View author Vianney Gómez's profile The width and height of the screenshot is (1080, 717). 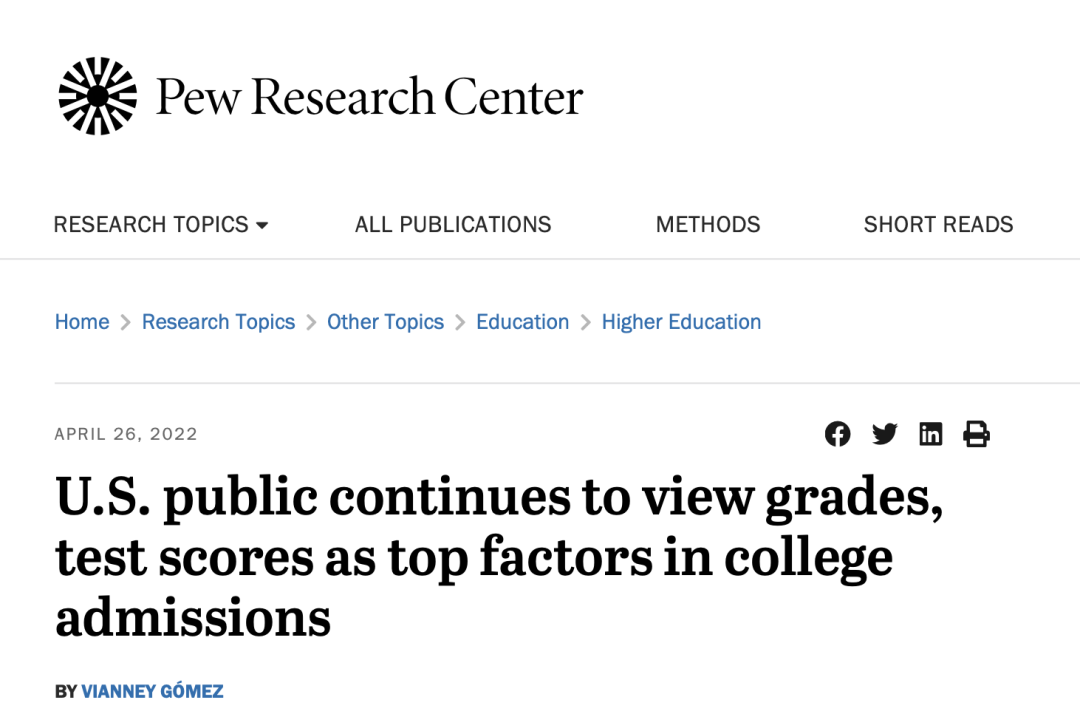tap(152, 691)
